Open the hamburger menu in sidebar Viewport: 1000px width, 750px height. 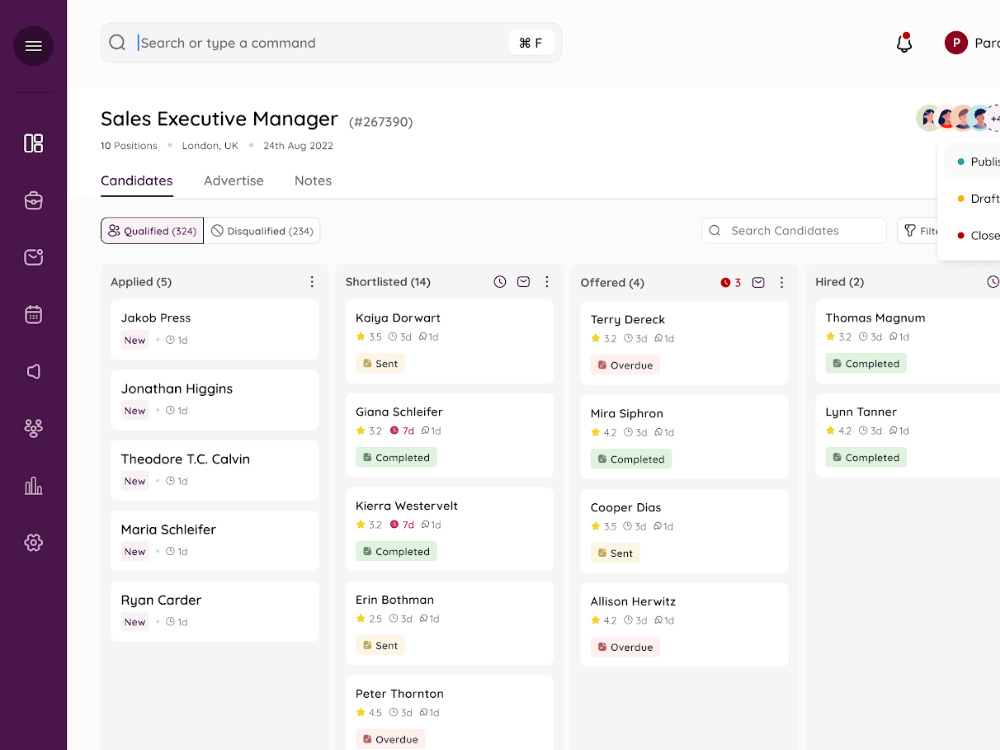33,46
